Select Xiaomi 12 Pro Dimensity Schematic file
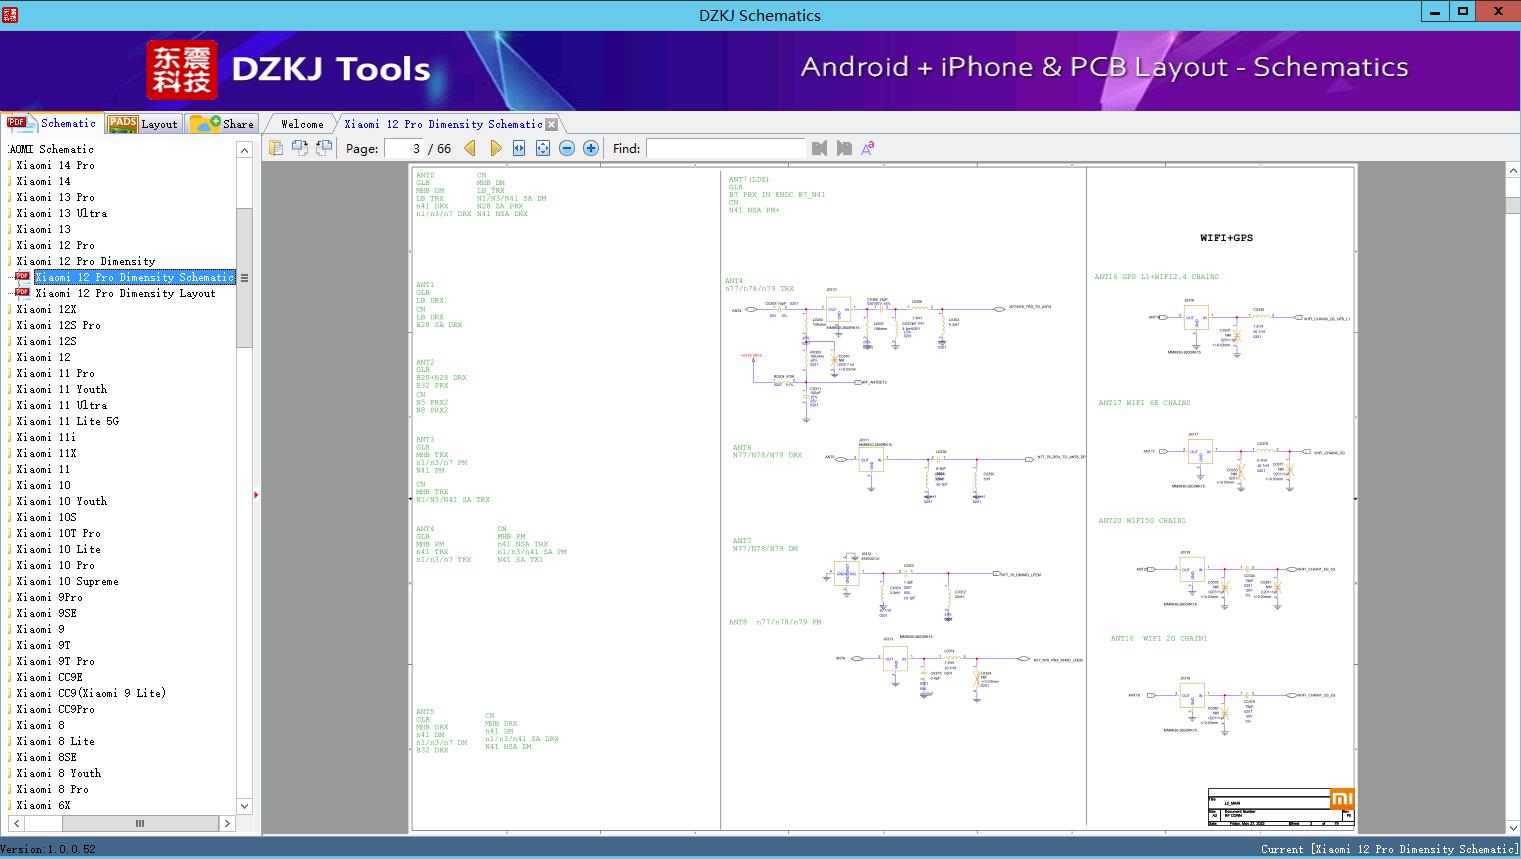Viewport: 1521px width, 859px height. pyautogui.click(x=134, y=277)
